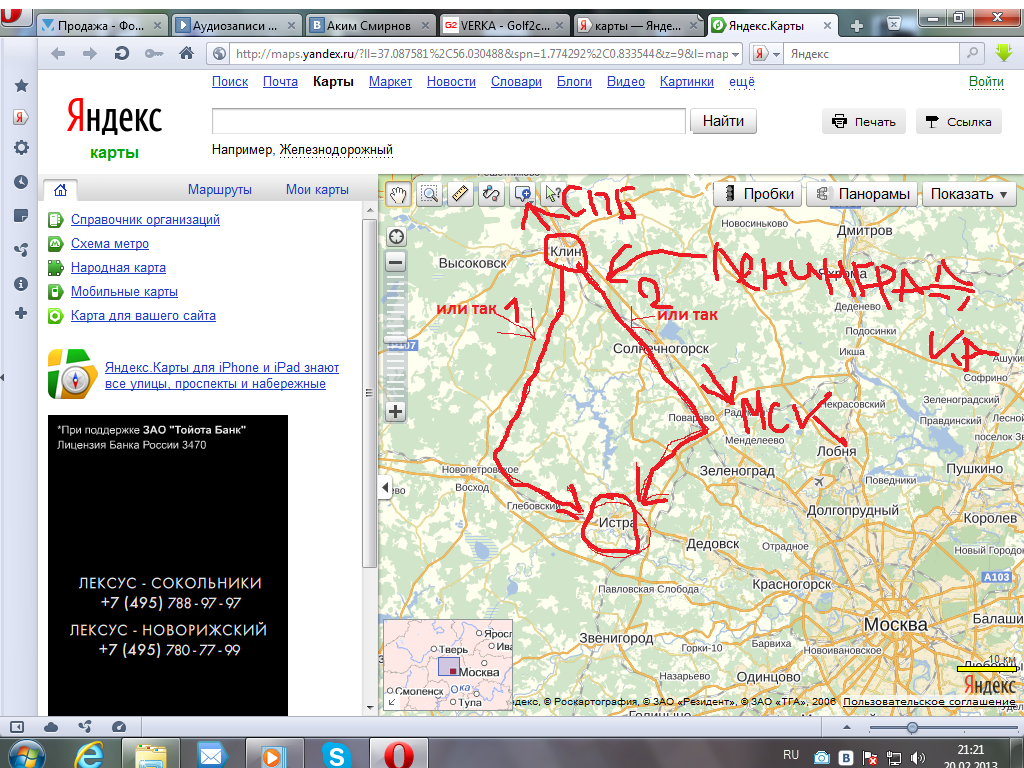Switch to the VERKA - Golf2c browser tab
This screenshot has height=768, width=1024.
click(x=504, y=25)
